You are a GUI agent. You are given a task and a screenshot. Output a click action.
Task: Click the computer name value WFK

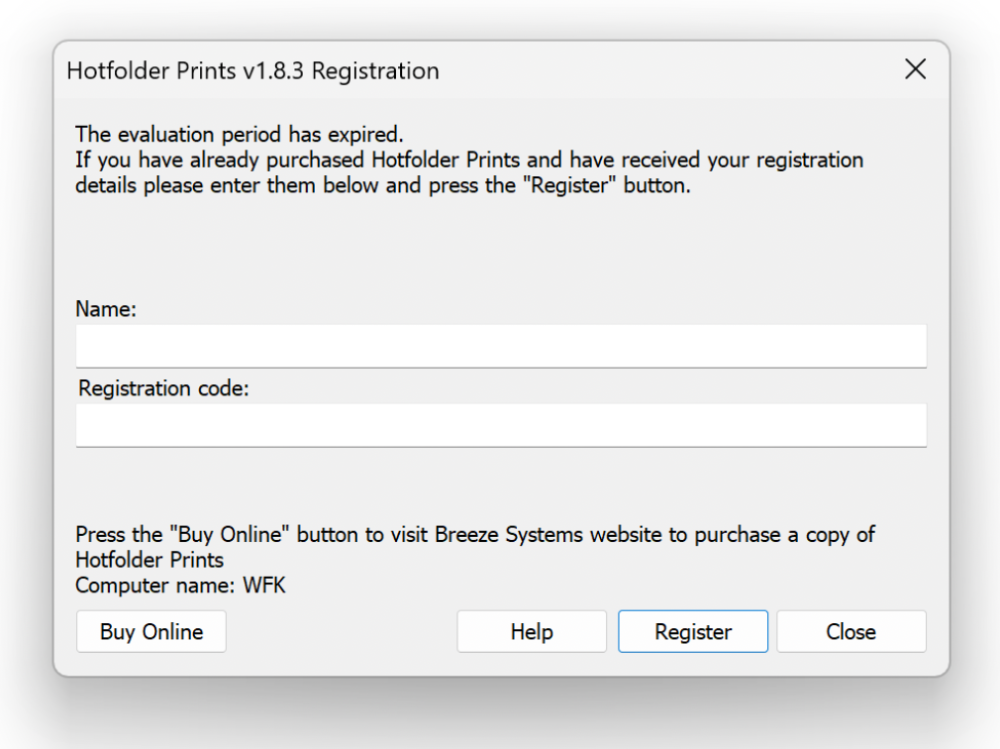pyautogui.click(x=264, y=585)
